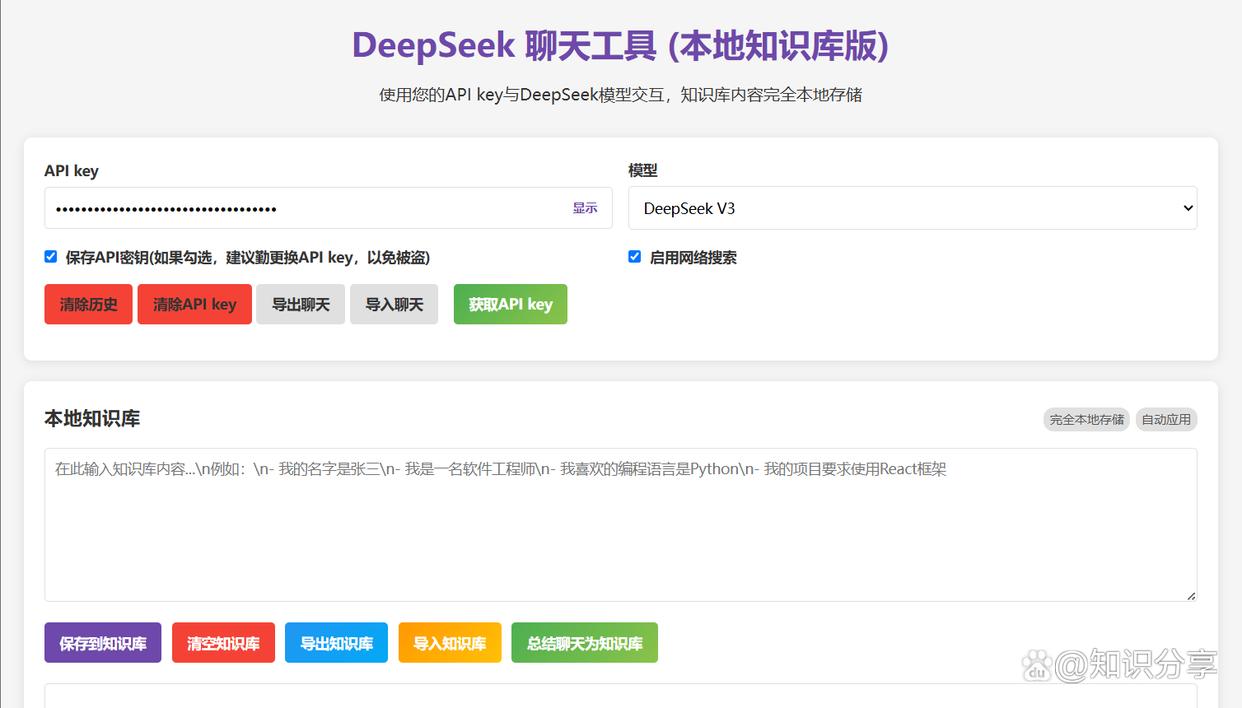
Task: Click the textarea resize handle corner
Action: [x=1190, y=595]
